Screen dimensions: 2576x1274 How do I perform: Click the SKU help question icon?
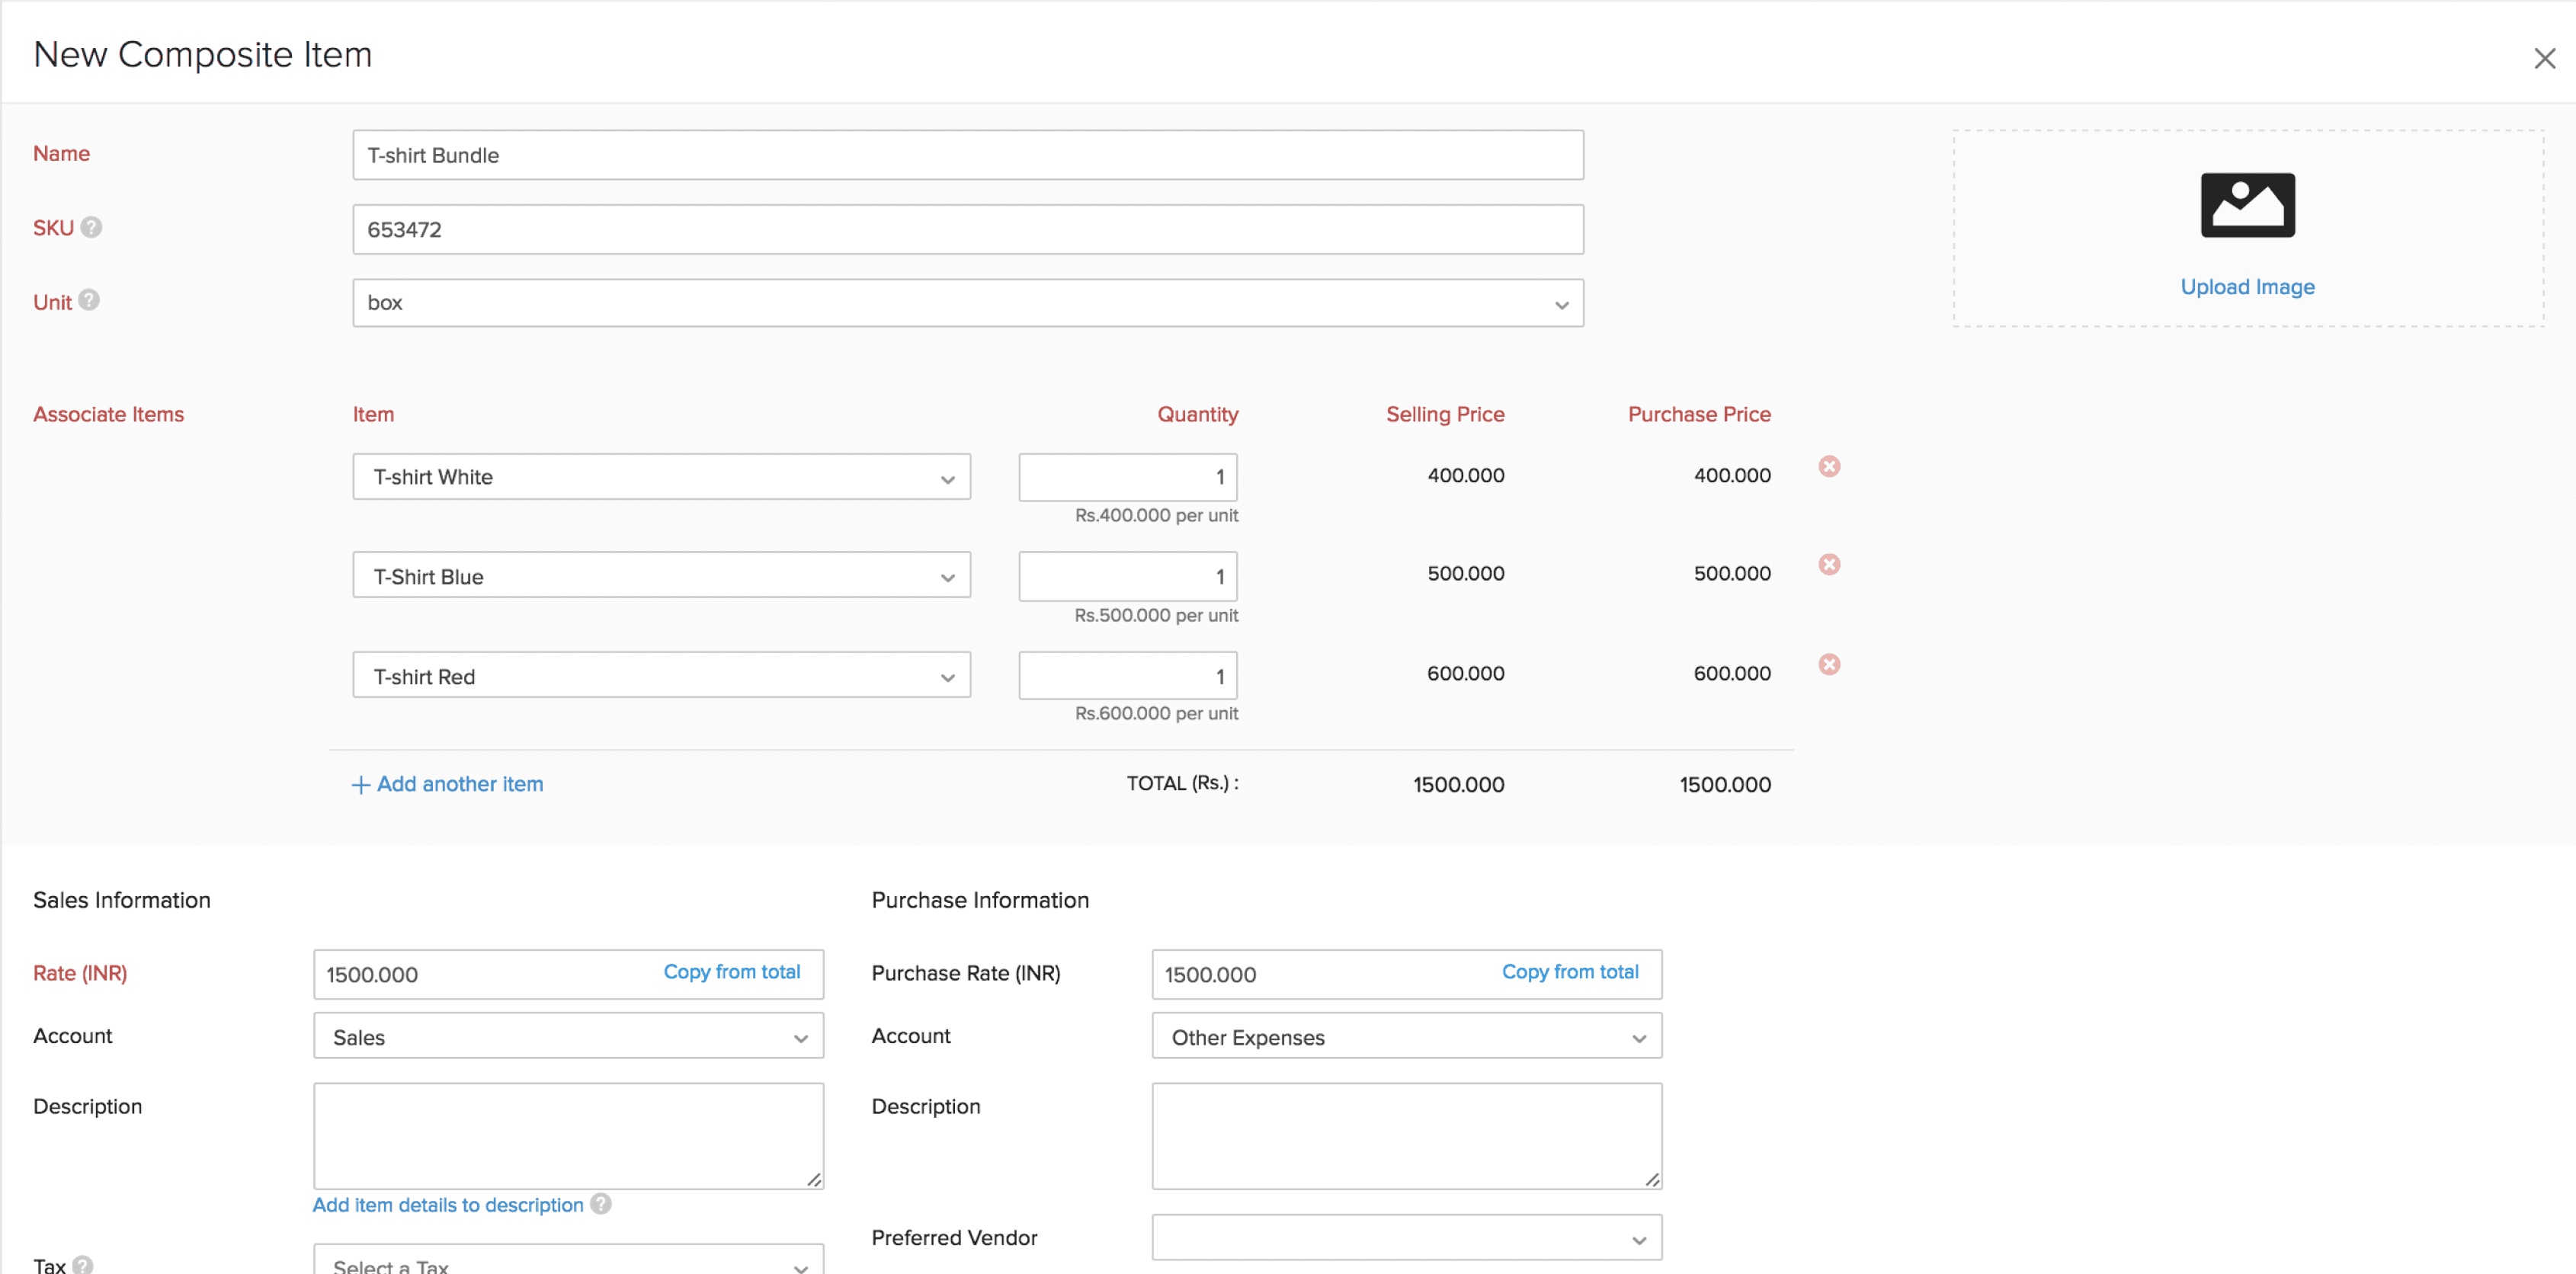coord(91,227)
